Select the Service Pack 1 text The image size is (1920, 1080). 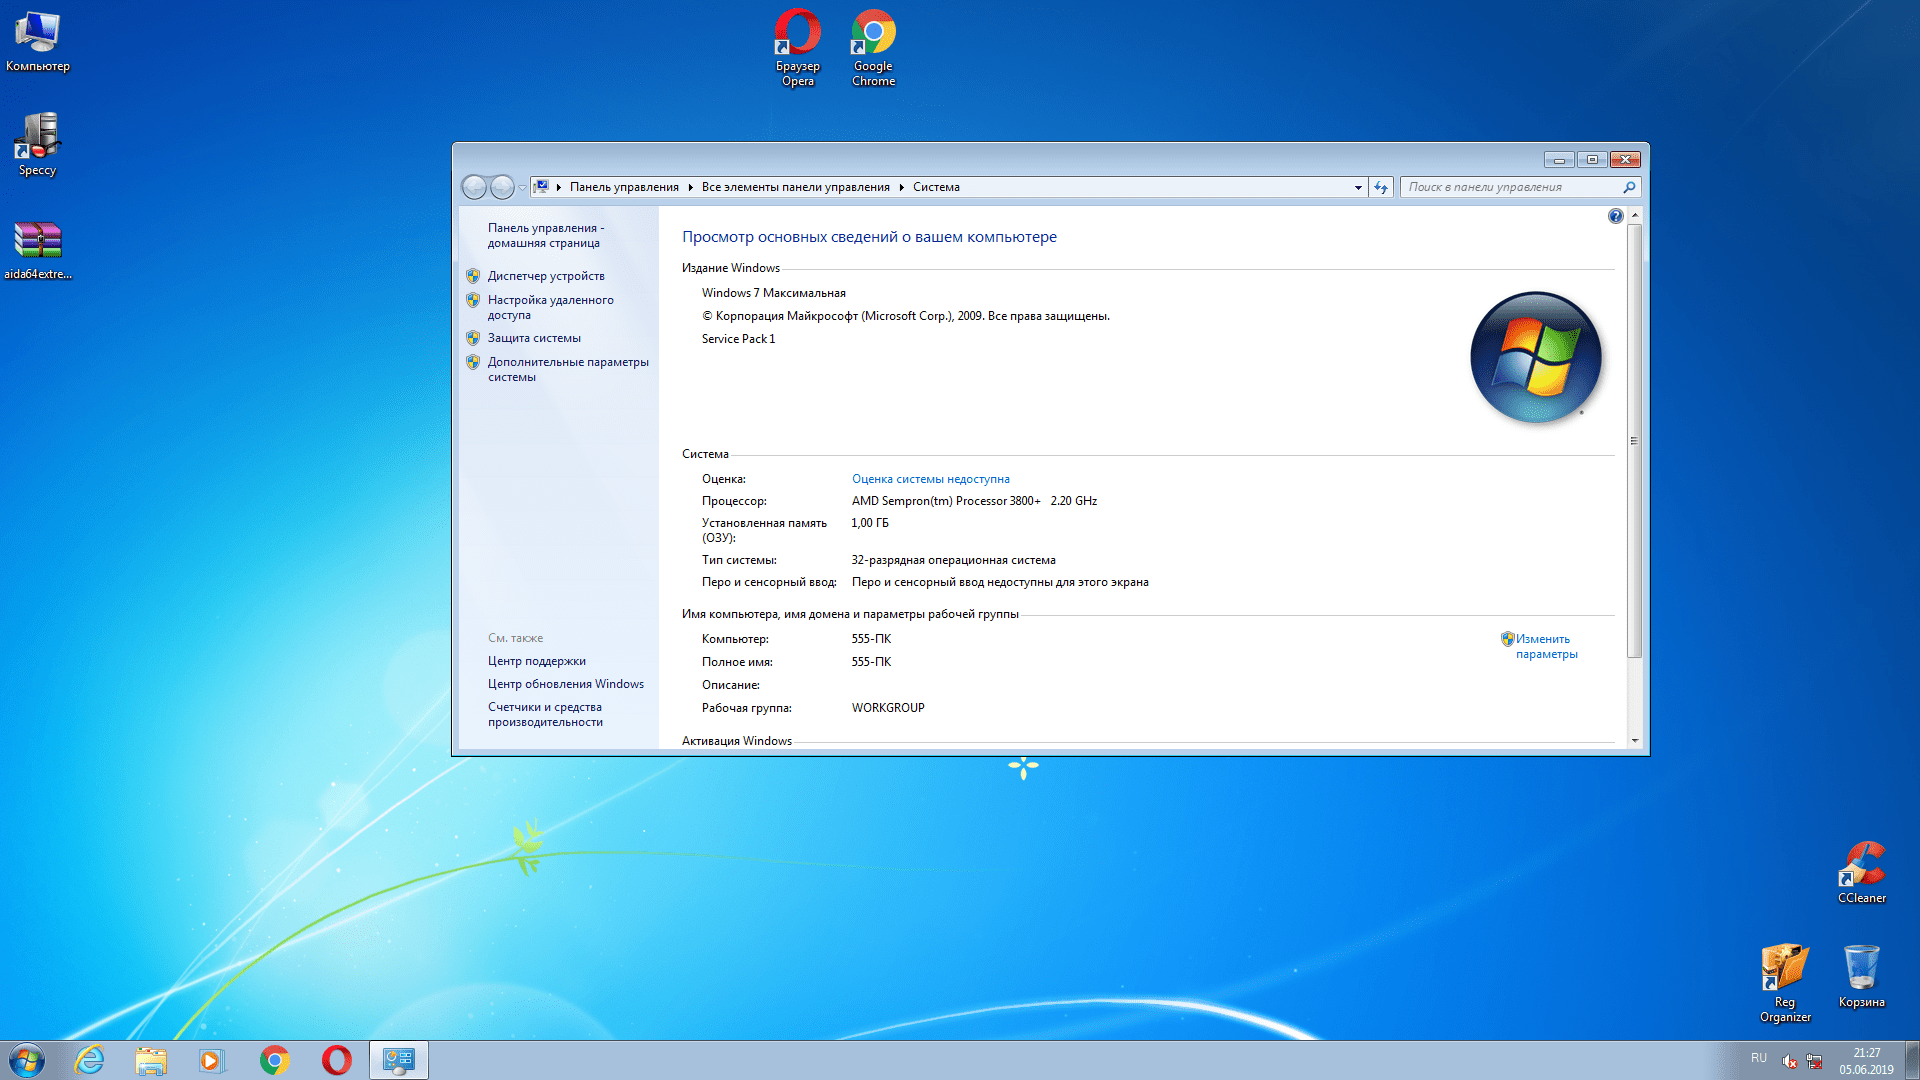(x=738, y=339)
